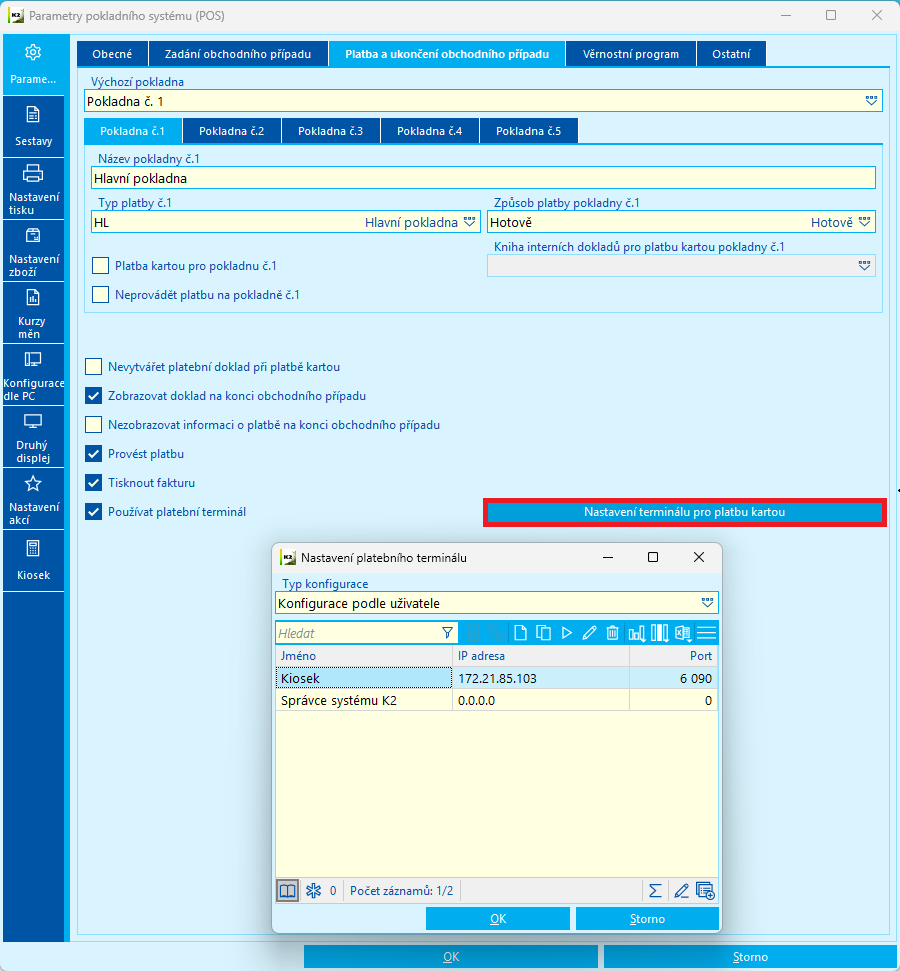Screen dimensions: 900x971
Task: Switch to Zadání obchodního případu tab
Action: click(238, 54)
